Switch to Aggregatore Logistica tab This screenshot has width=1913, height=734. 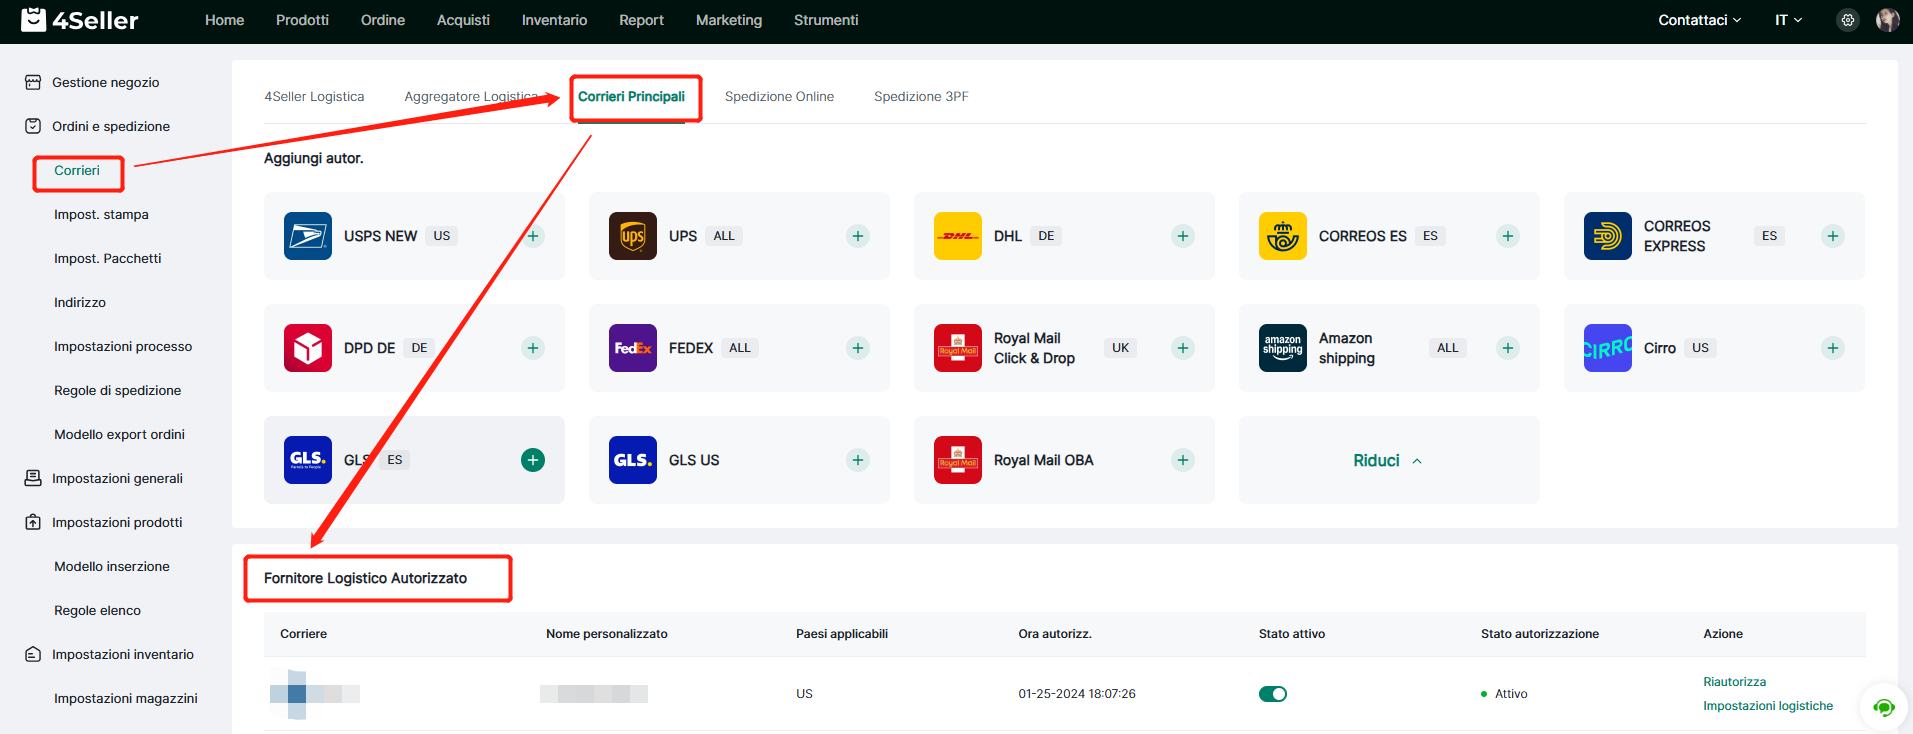click(x=471, y=96)
